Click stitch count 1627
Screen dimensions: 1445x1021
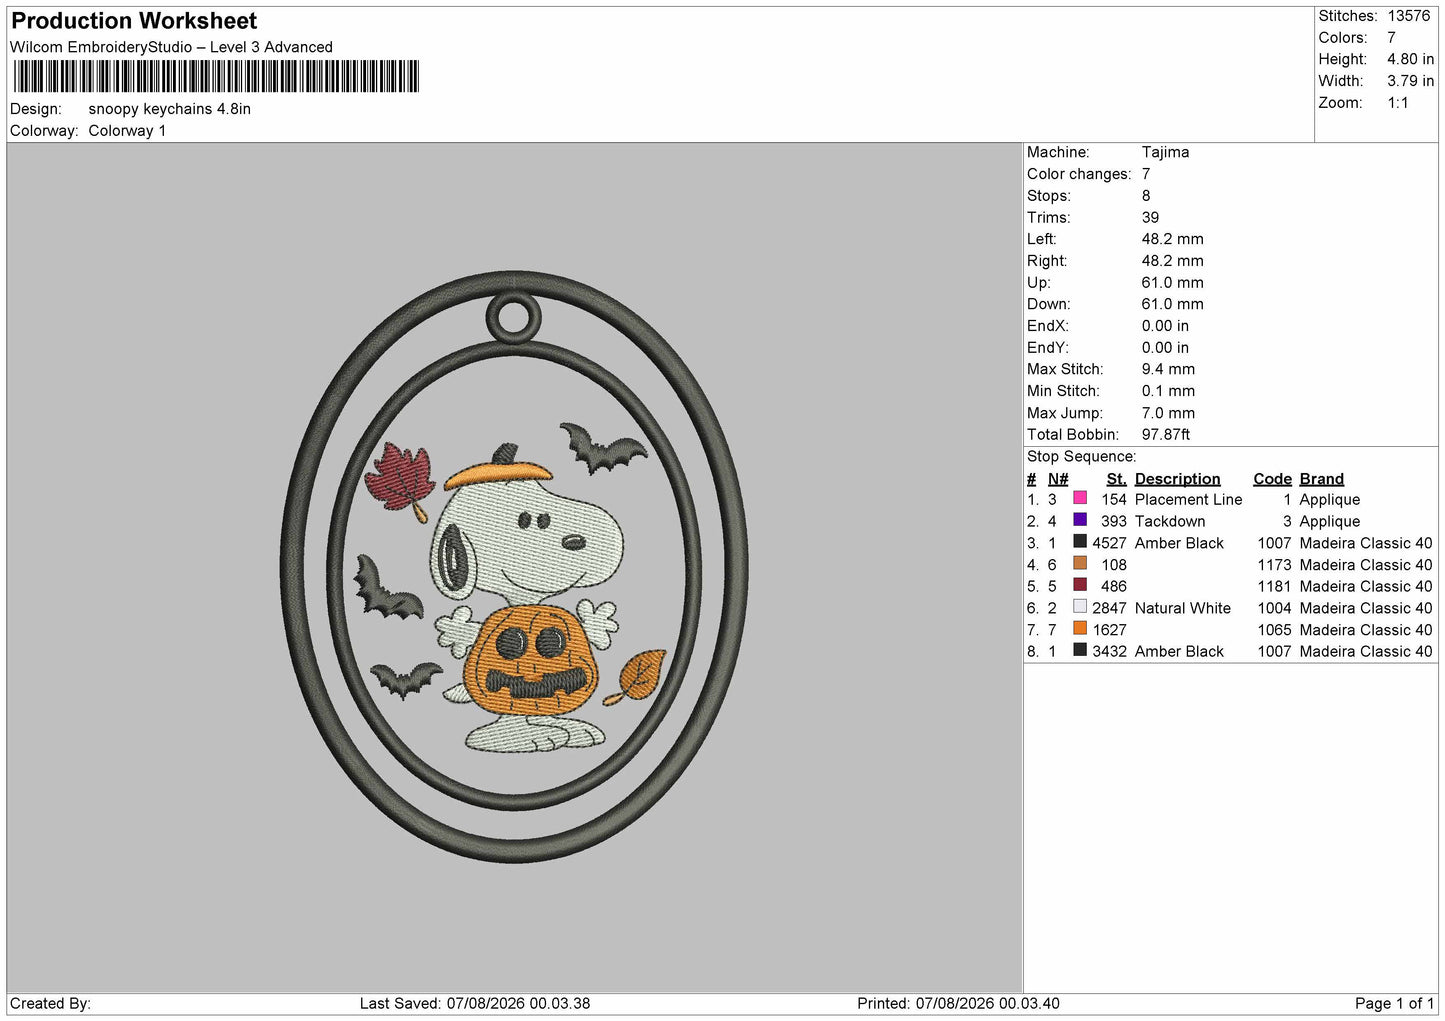[1109, 630]
